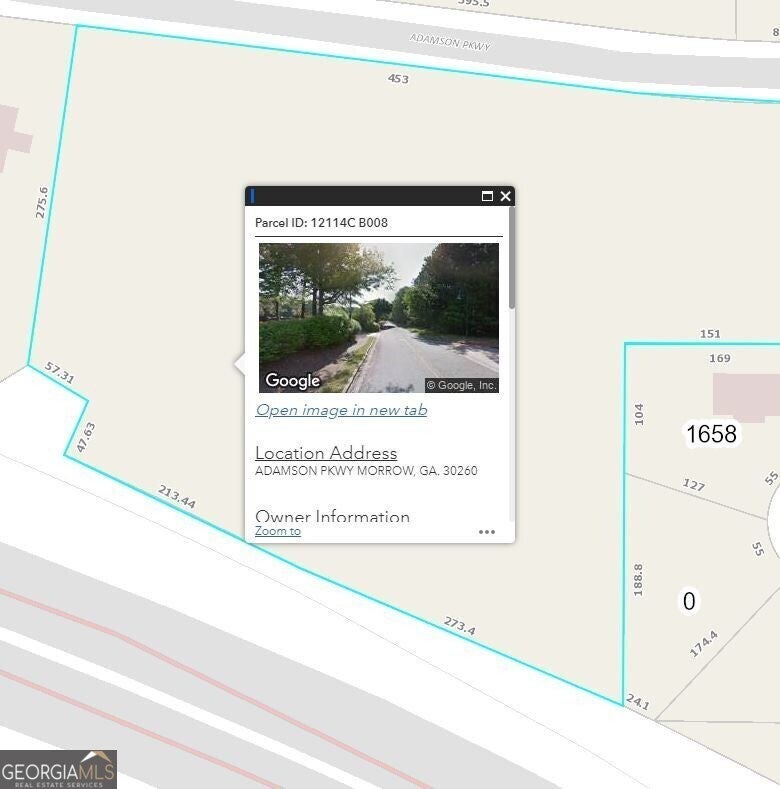Click the 'Zoom to' link
Viewport: 780px width, 789px height.
pos(278,531)
